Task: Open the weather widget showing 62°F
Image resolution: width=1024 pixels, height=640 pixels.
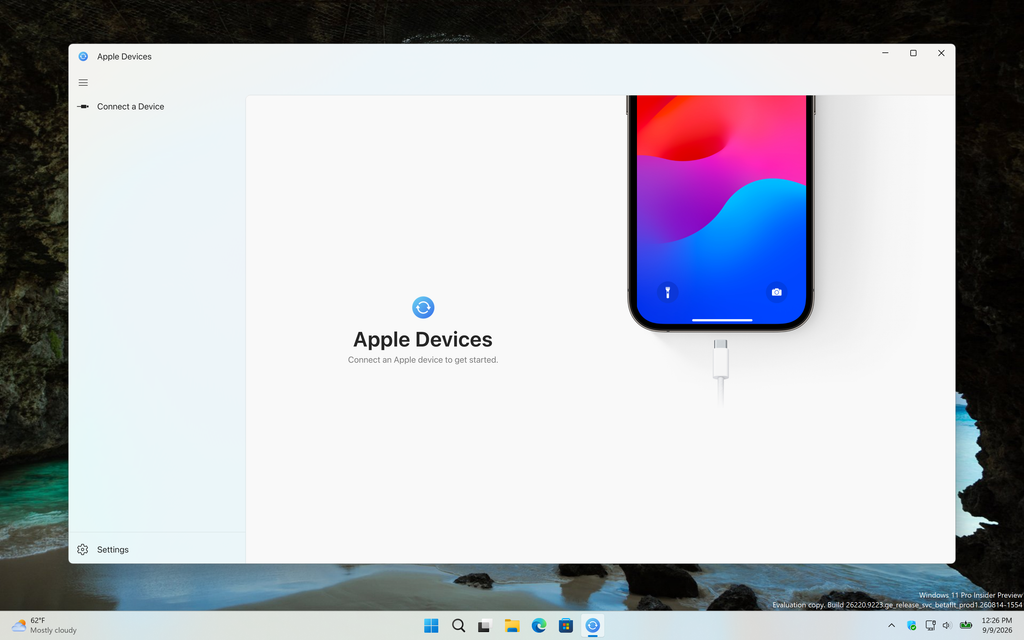Action: click(44, 626)
